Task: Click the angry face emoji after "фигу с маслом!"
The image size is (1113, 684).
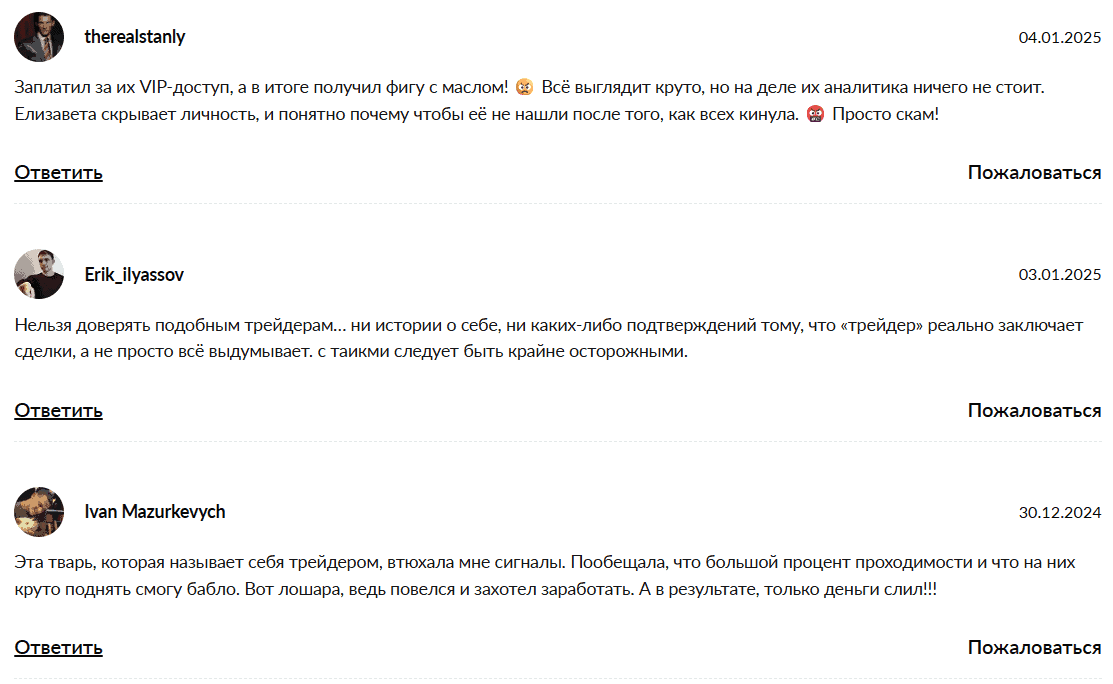Action: 525,88
